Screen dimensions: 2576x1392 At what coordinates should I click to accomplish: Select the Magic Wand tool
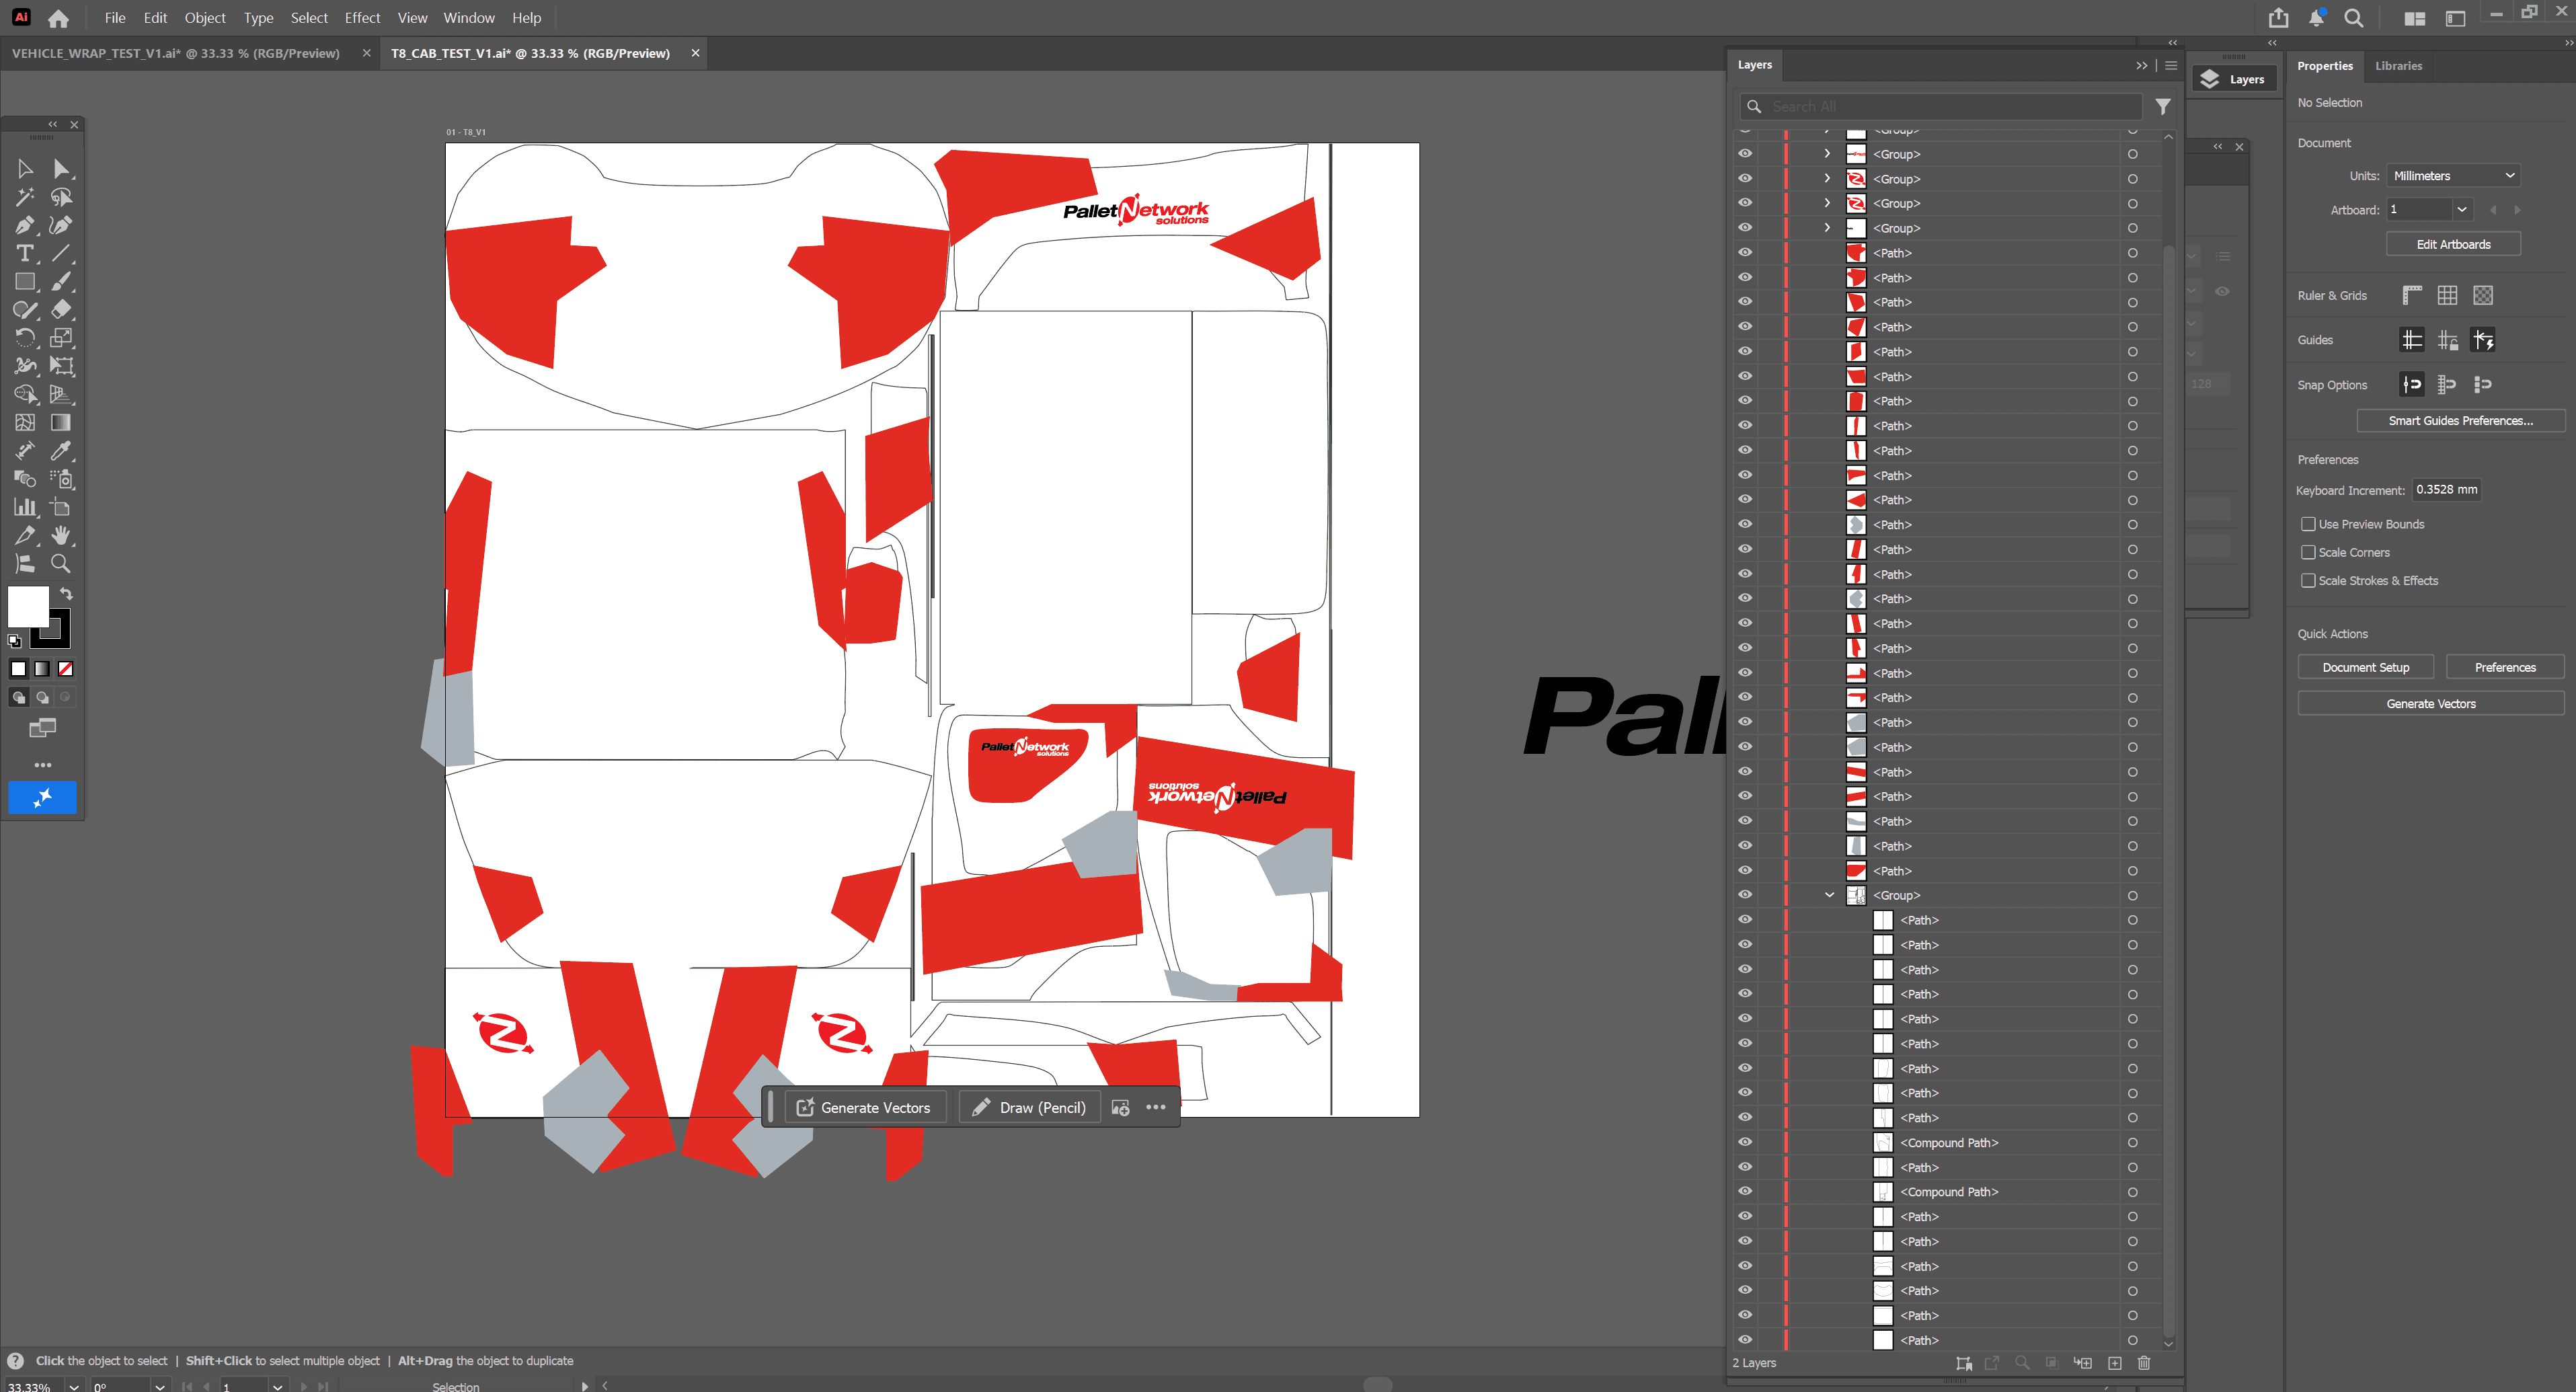24,197
